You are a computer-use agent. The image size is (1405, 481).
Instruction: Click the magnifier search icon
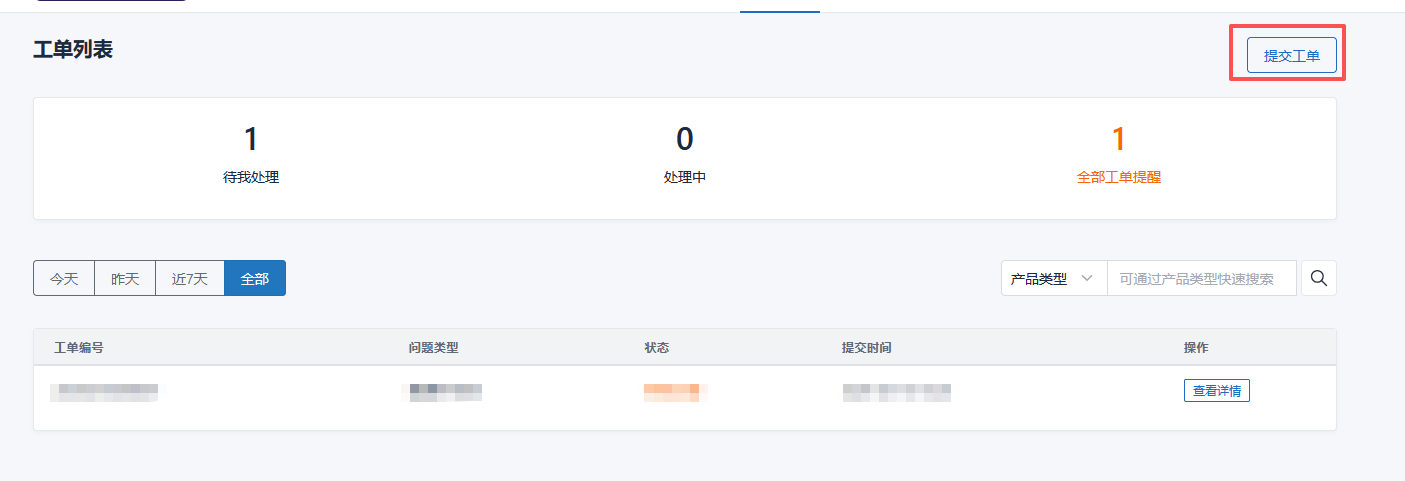point(1319,278)
